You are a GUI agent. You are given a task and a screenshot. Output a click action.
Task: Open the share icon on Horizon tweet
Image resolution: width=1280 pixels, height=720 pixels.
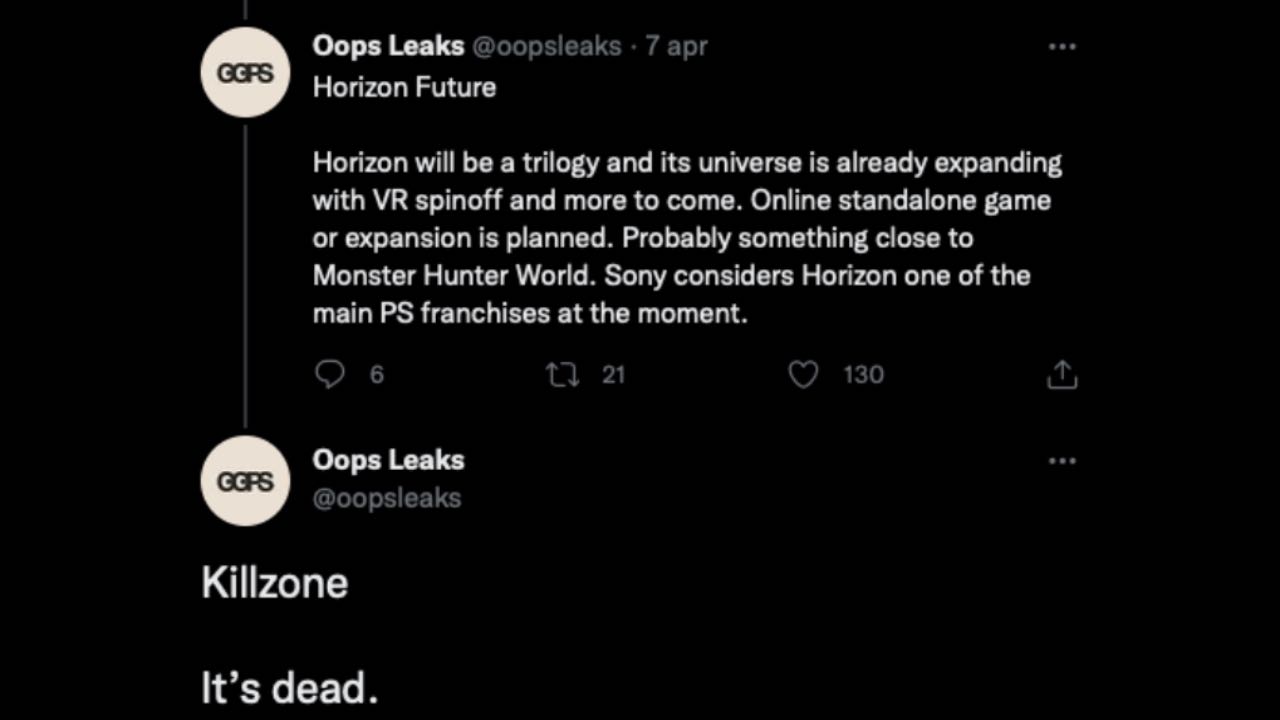pyautogui.click(x=1061, y=374)
